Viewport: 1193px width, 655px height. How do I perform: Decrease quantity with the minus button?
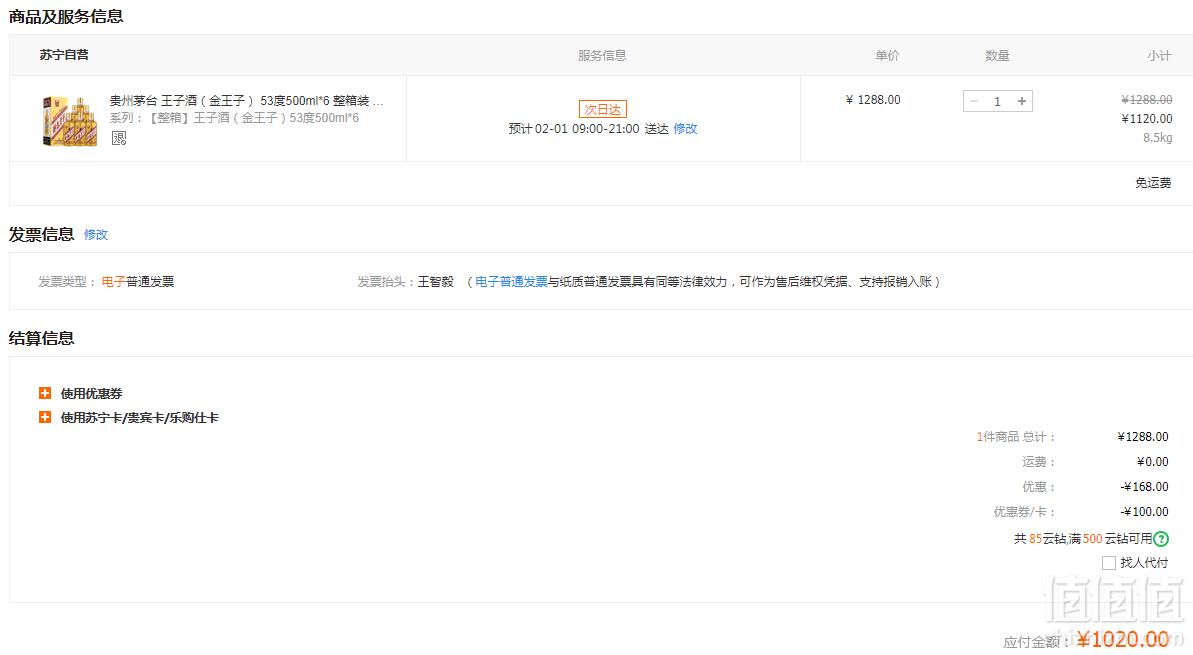tap(974, 101)
